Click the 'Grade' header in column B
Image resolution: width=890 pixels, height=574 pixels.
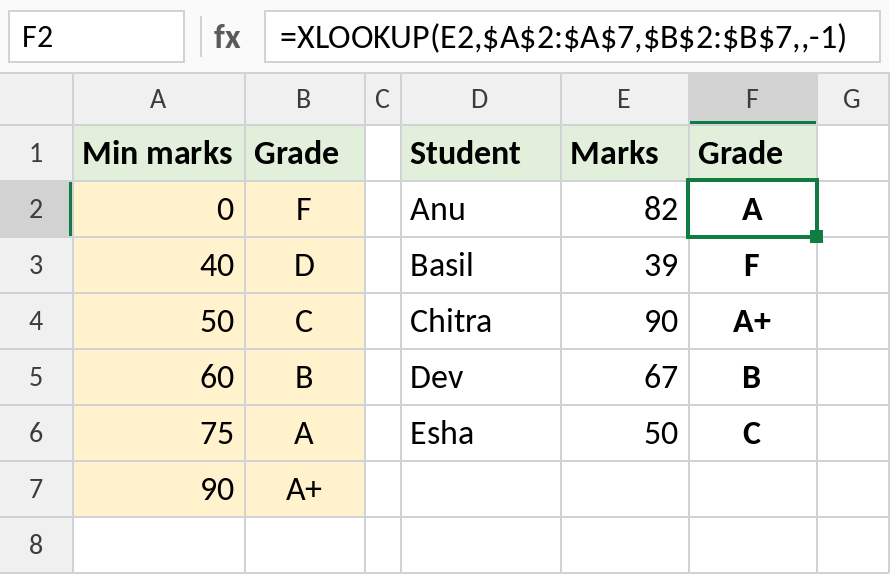pyautogui.click(x=305, y=153)
